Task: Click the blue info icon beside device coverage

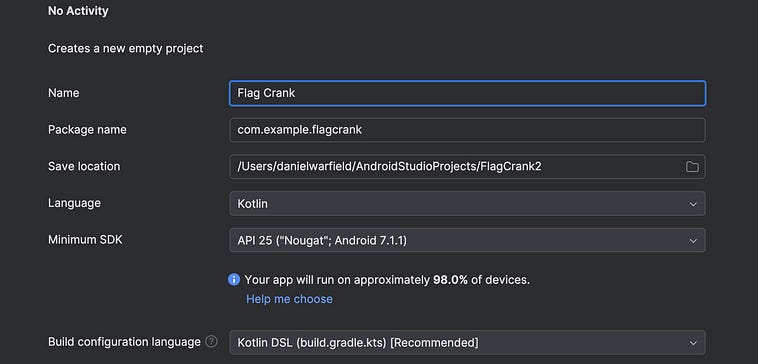Action: pos(234,279)
